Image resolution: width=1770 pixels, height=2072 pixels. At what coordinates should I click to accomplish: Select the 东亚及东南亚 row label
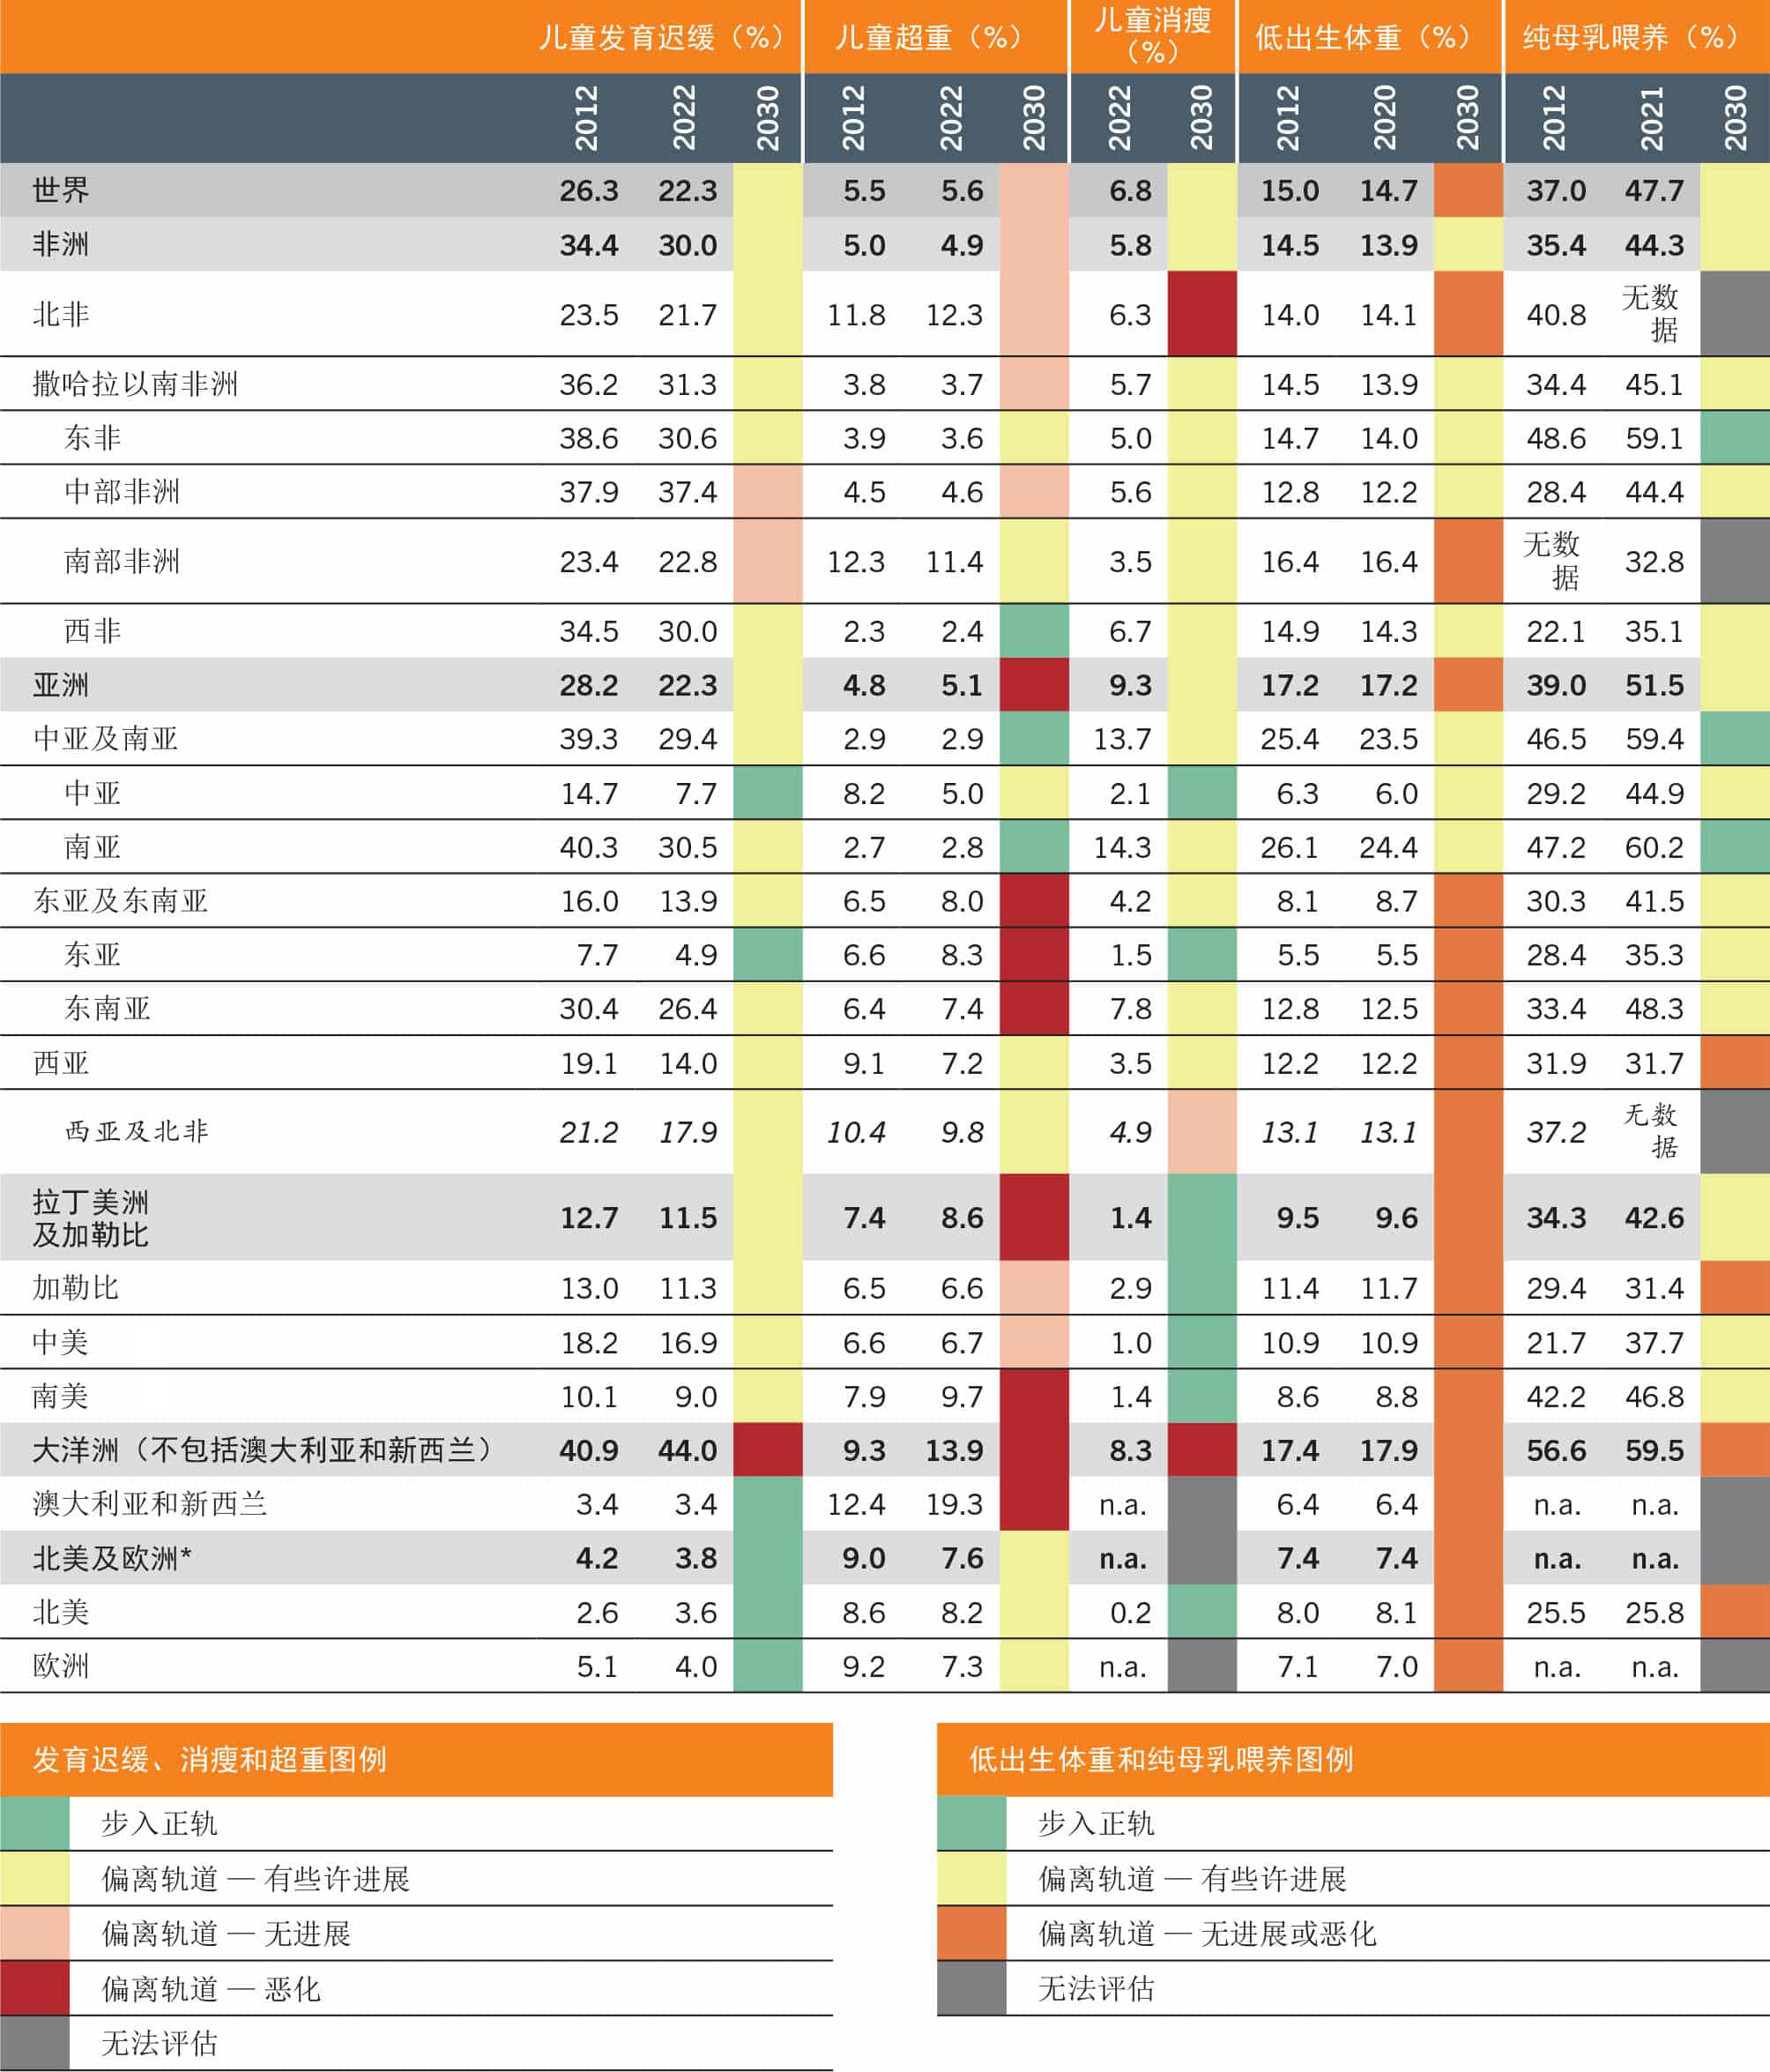(120, 900)
